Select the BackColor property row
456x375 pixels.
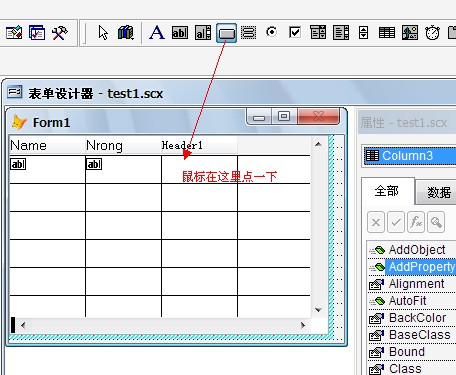click(x=412, y=318)
